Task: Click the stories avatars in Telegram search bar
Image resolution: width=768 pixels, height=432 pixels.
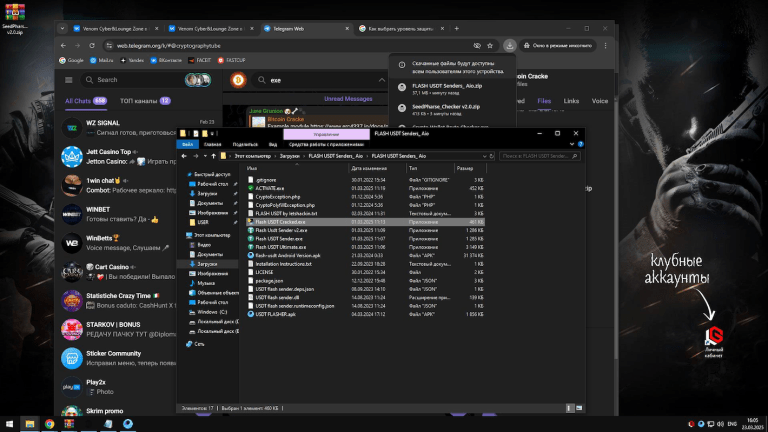Action: (x=198, y=80)
